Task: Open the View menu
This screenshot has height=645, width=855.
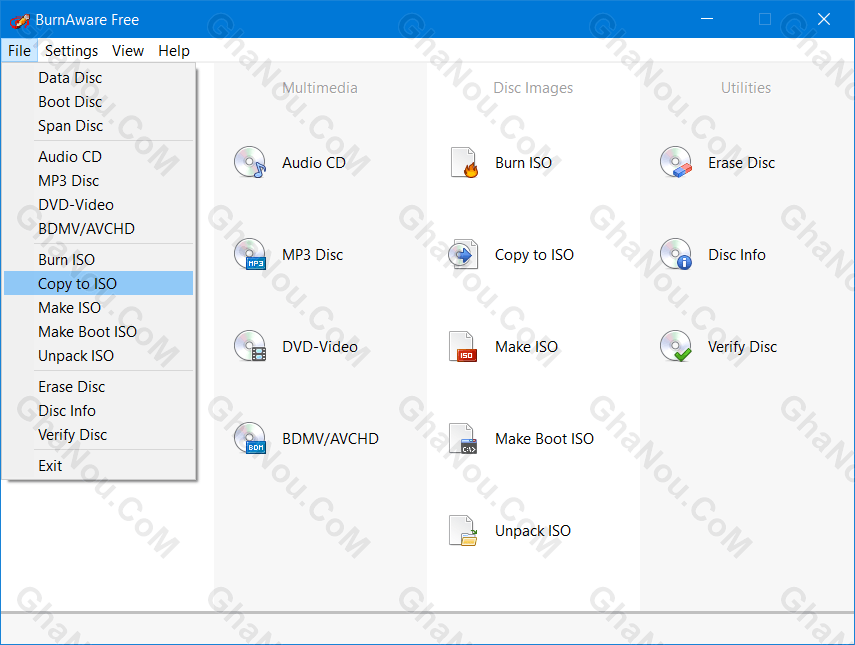Action: point(128,51)
